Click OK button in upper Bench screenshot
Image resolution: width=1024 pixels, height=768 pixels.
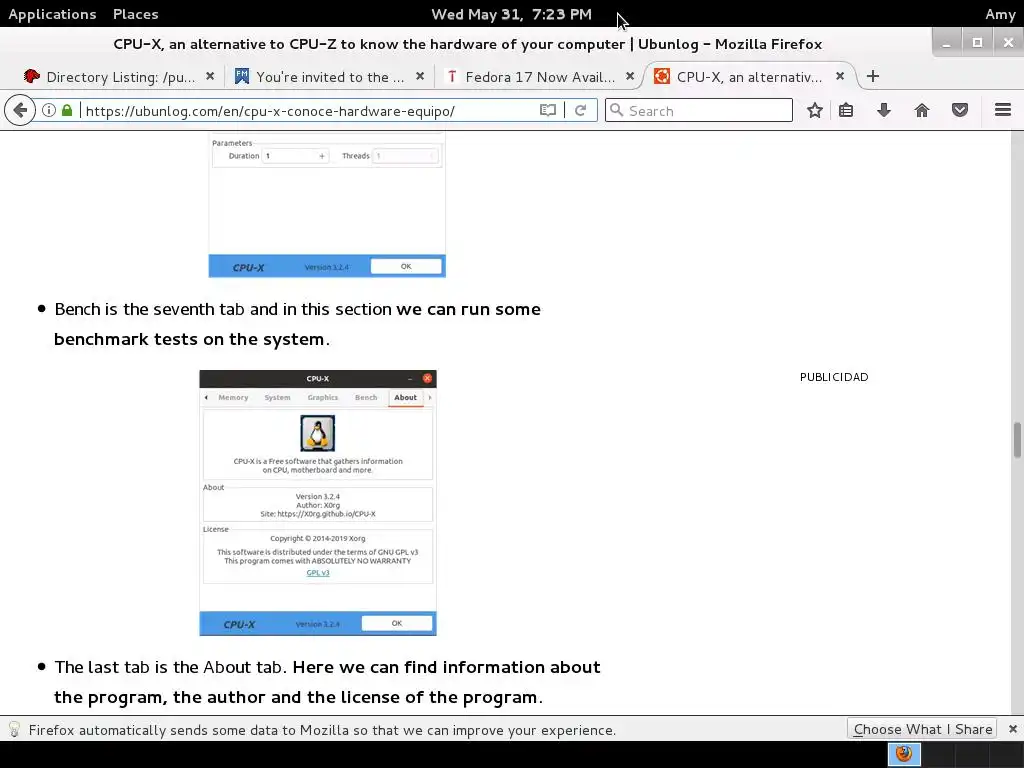point(406,266)
